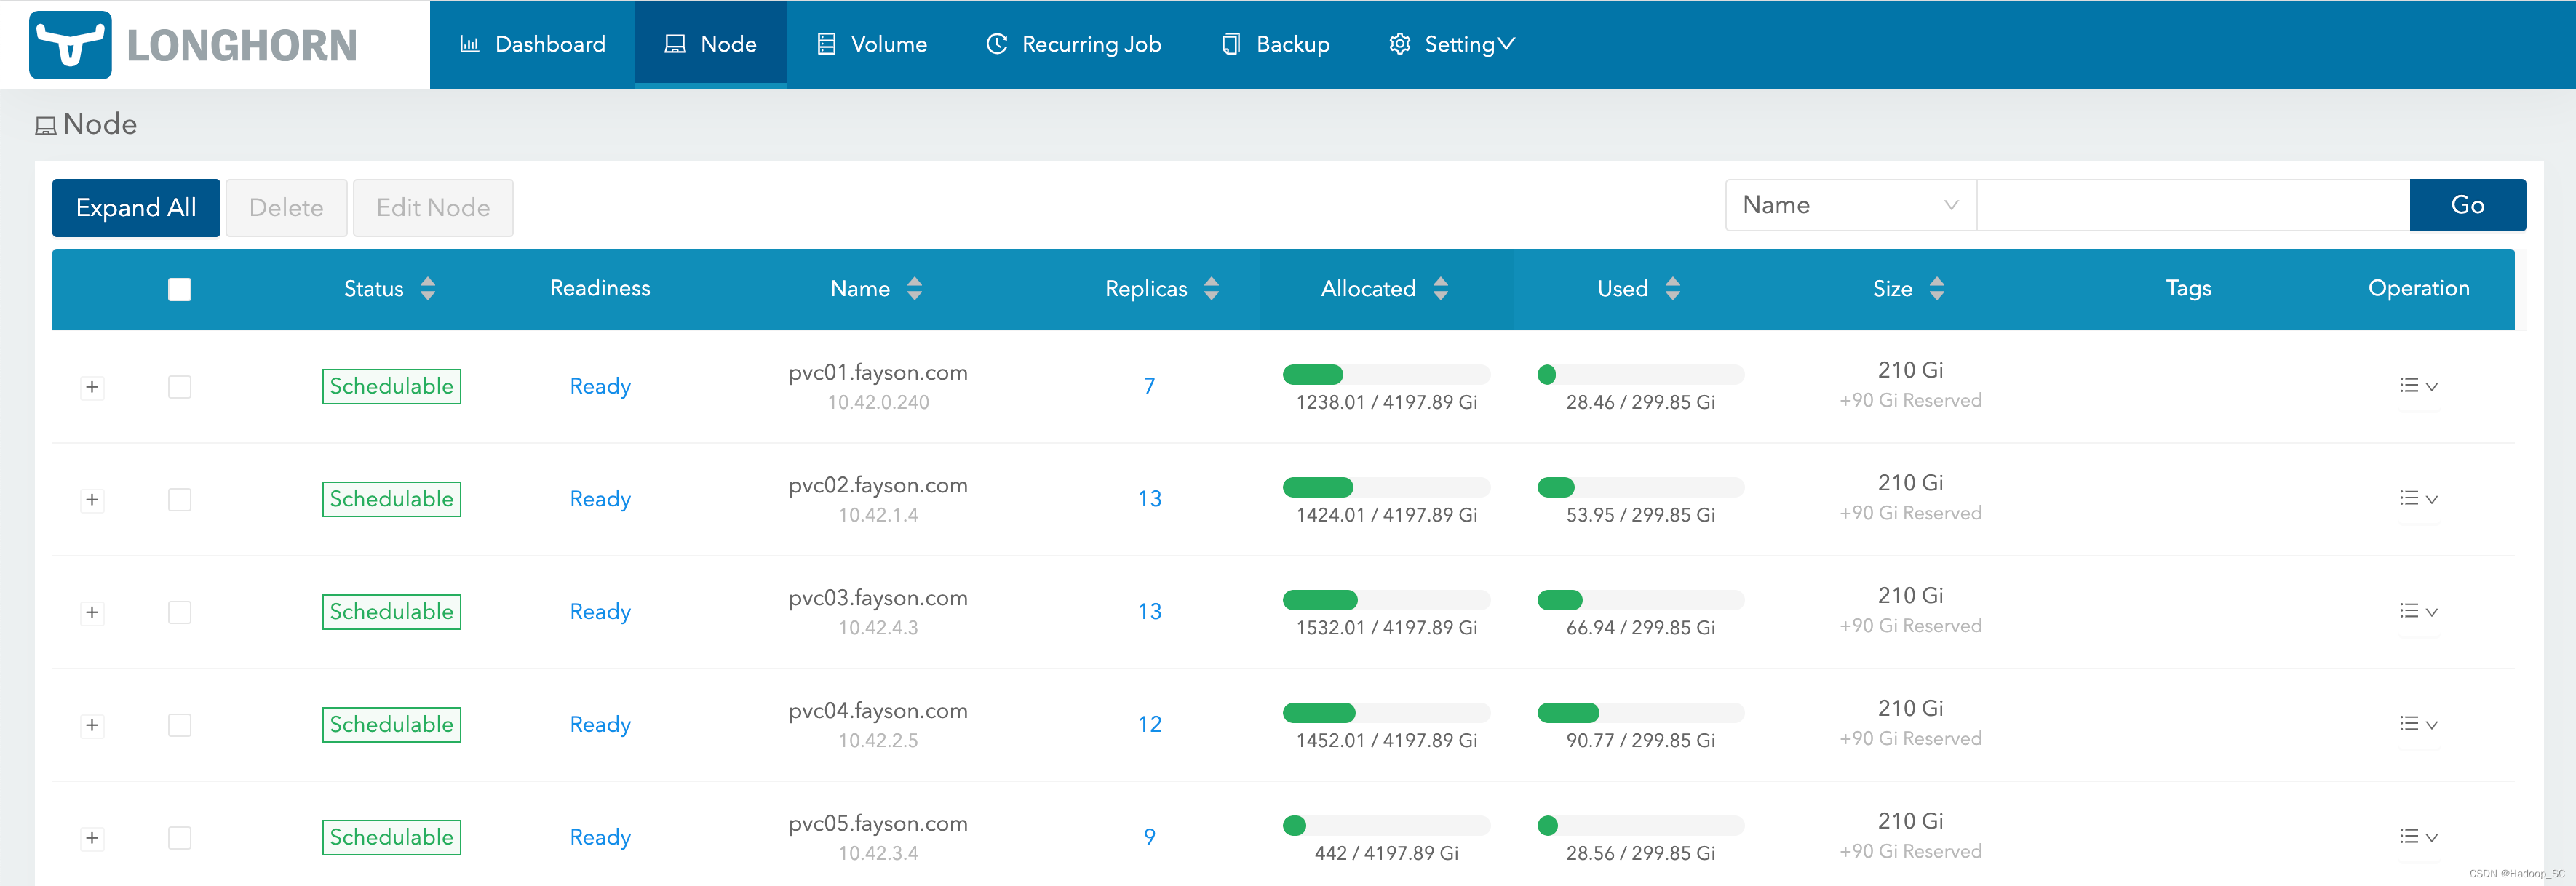Viewport: 2576px width, 886px height.
Task: Open the Dashboard panel
Action: [536, 44]
